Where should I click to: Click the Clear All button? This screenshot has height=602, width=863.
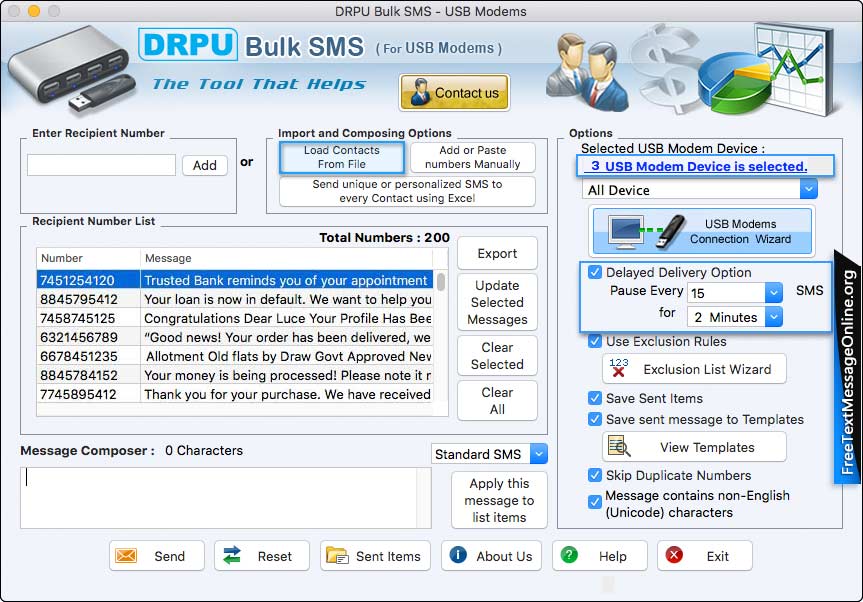coord(497,401)
